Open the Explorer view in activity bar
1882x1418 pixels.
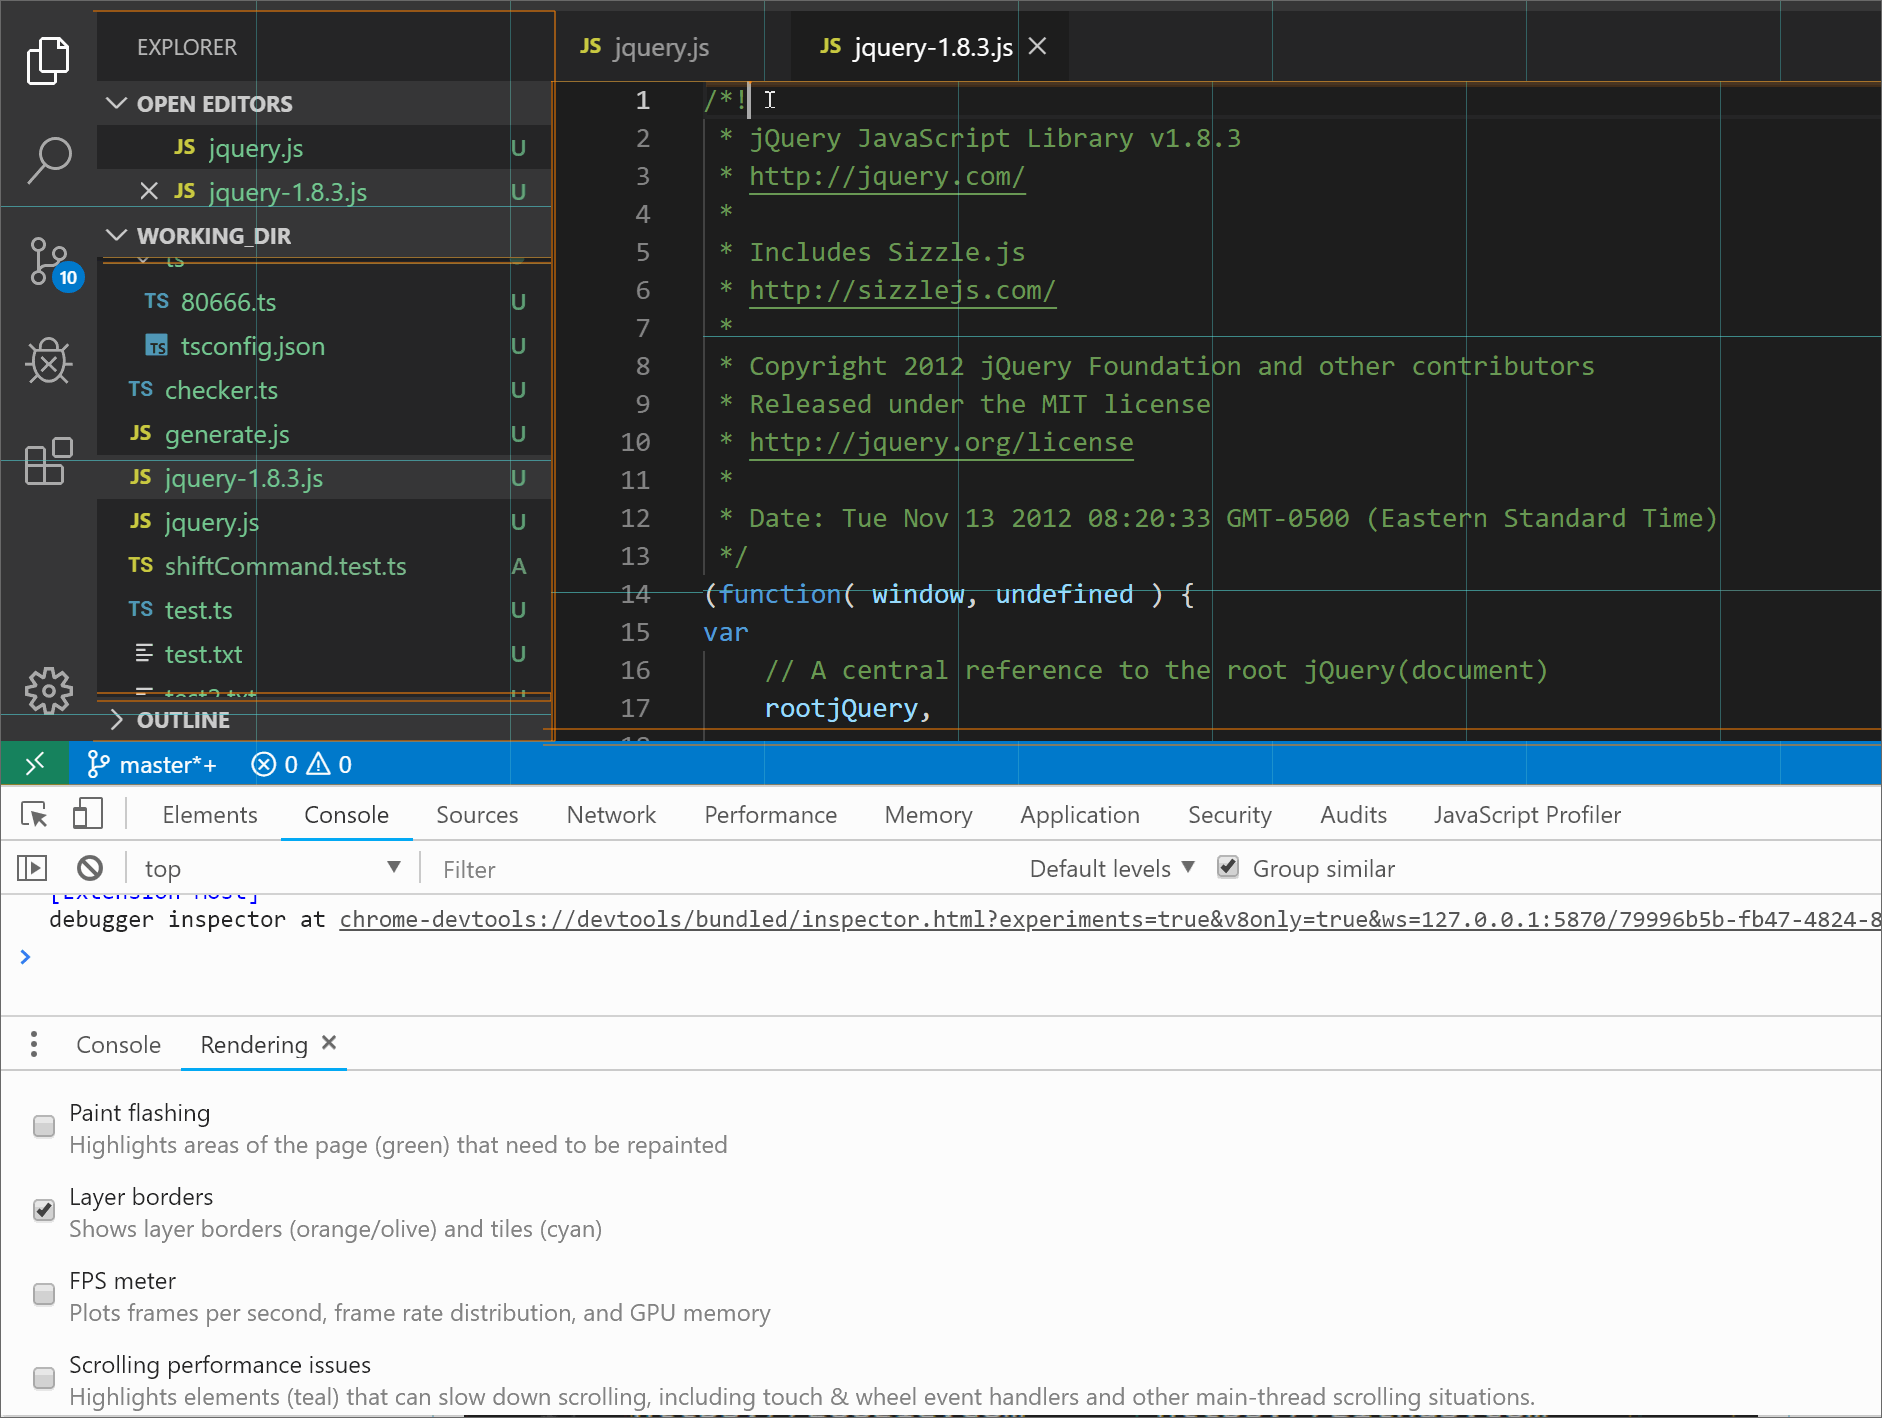coord(48,60)
